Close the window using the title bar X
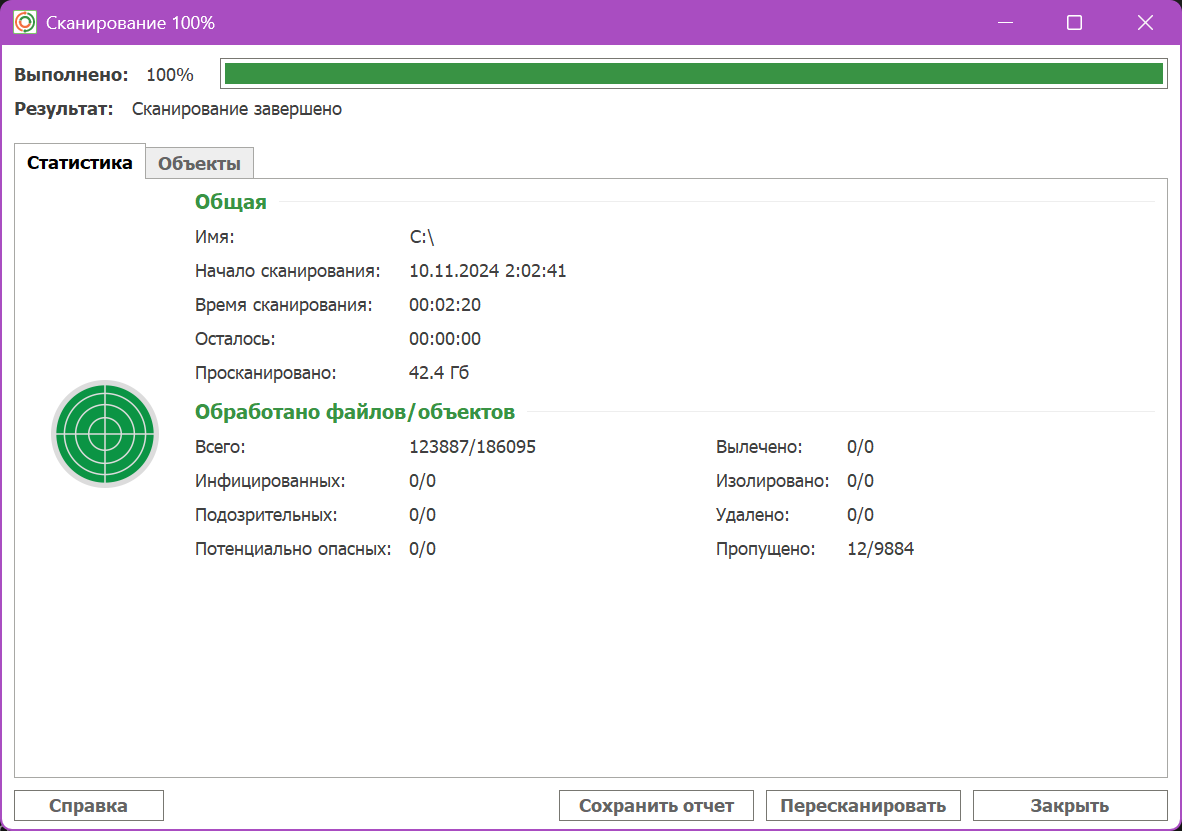This screenshot has width=1182, height=831. [1143, 22]
